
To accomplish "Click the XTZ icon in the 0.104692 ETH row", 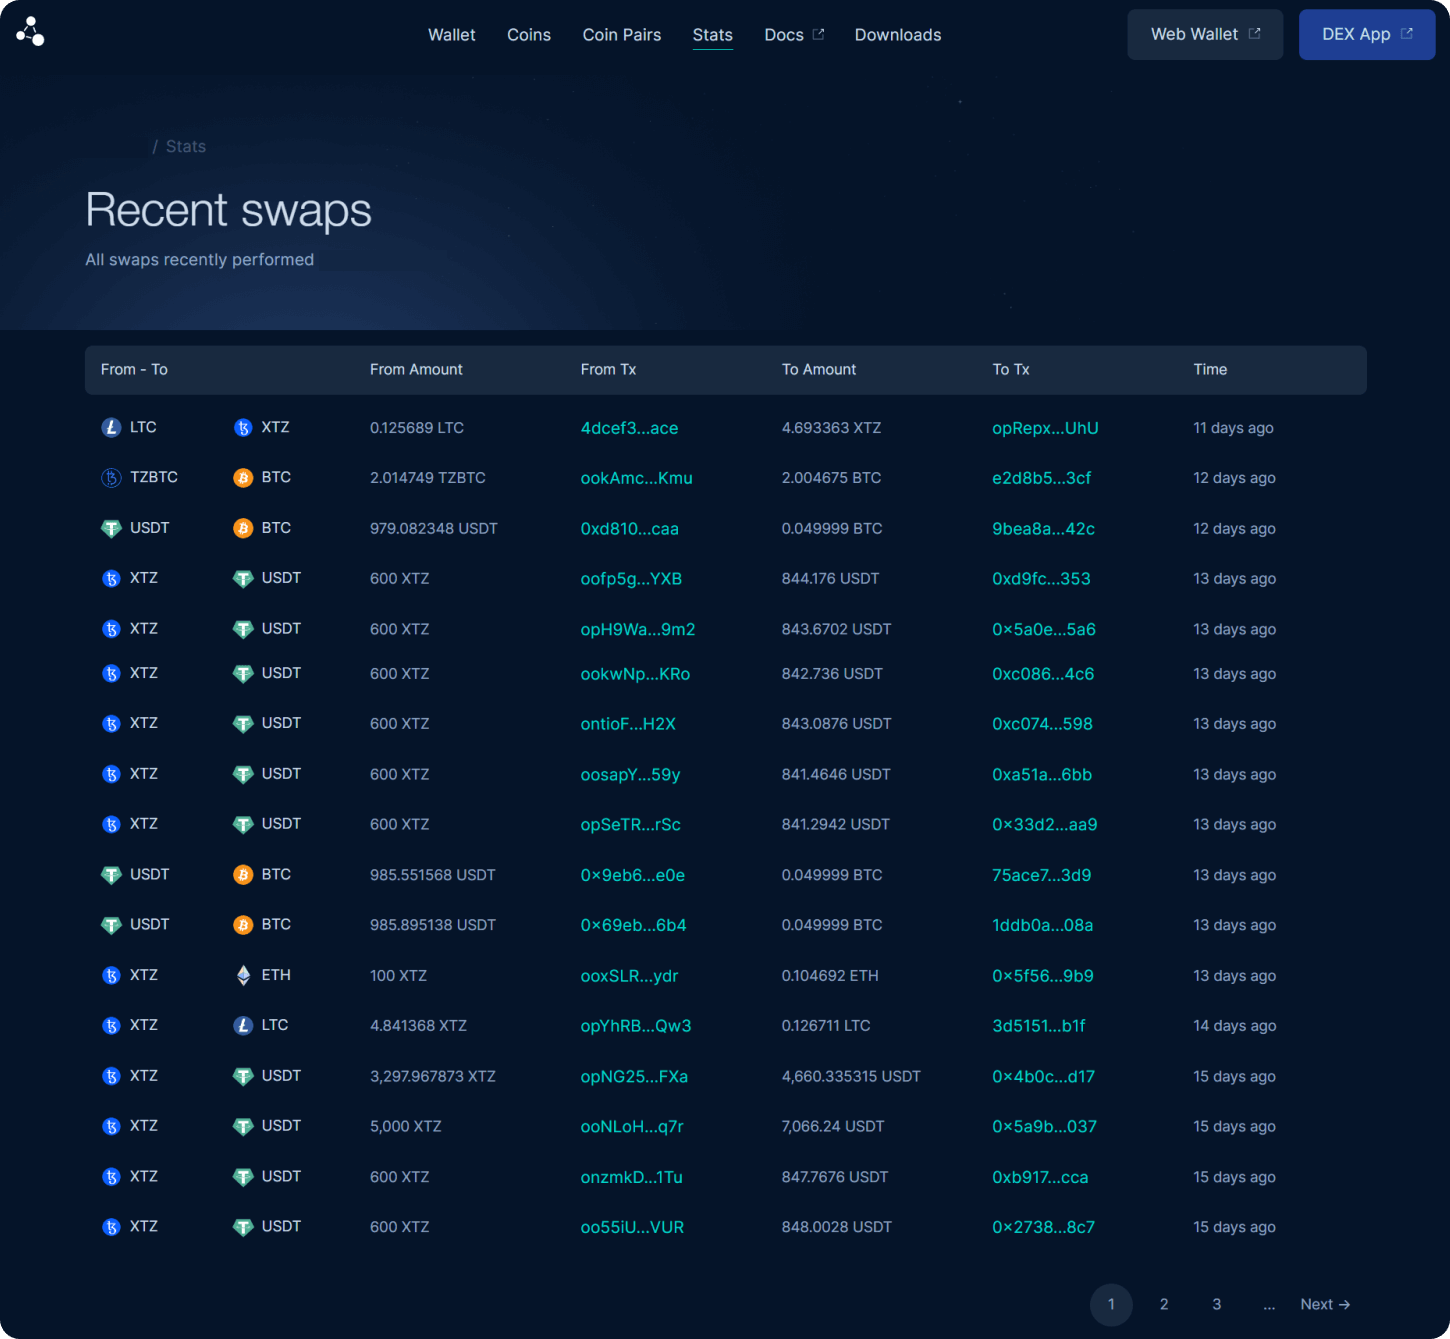I will coord(112,975).
